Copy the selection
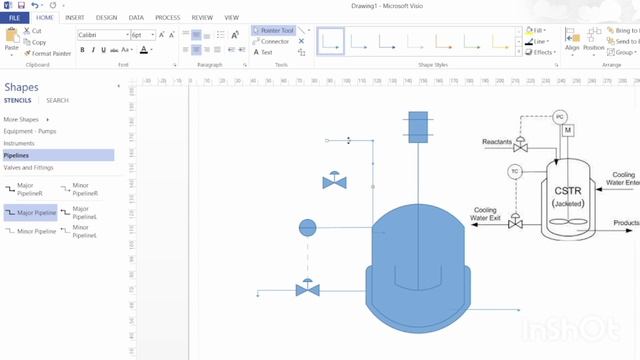 coord(35,42)
